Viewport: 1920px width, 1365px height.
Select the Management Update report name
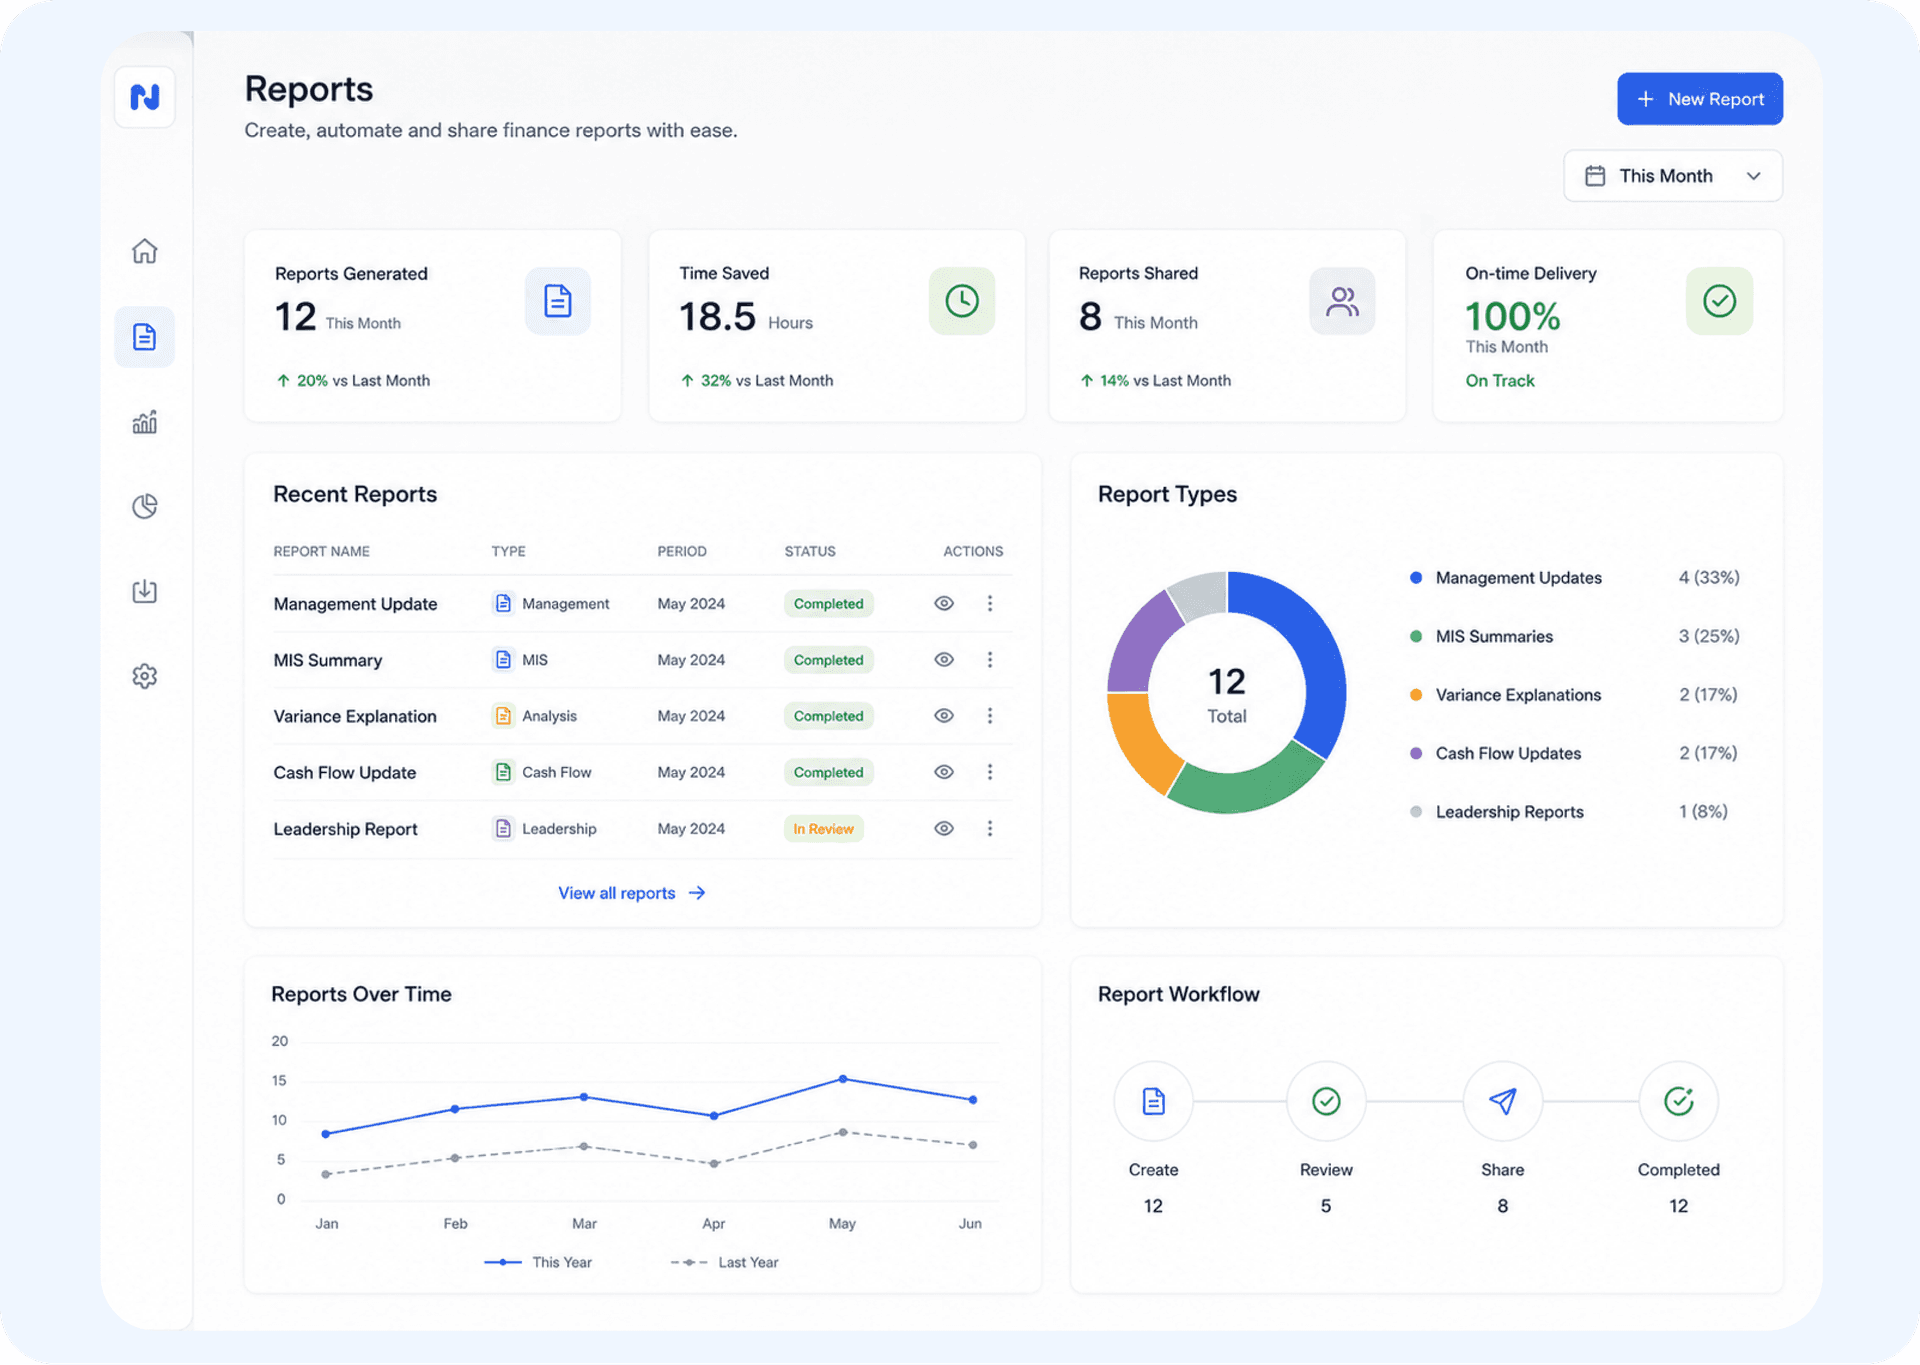click(x=355, y=604)
